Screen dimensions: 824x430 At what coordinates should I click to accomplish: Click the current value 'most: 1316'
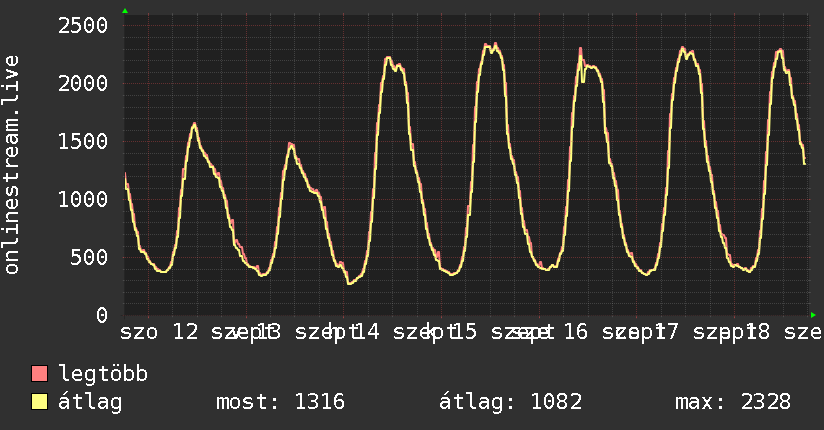[x=280, y=402]
